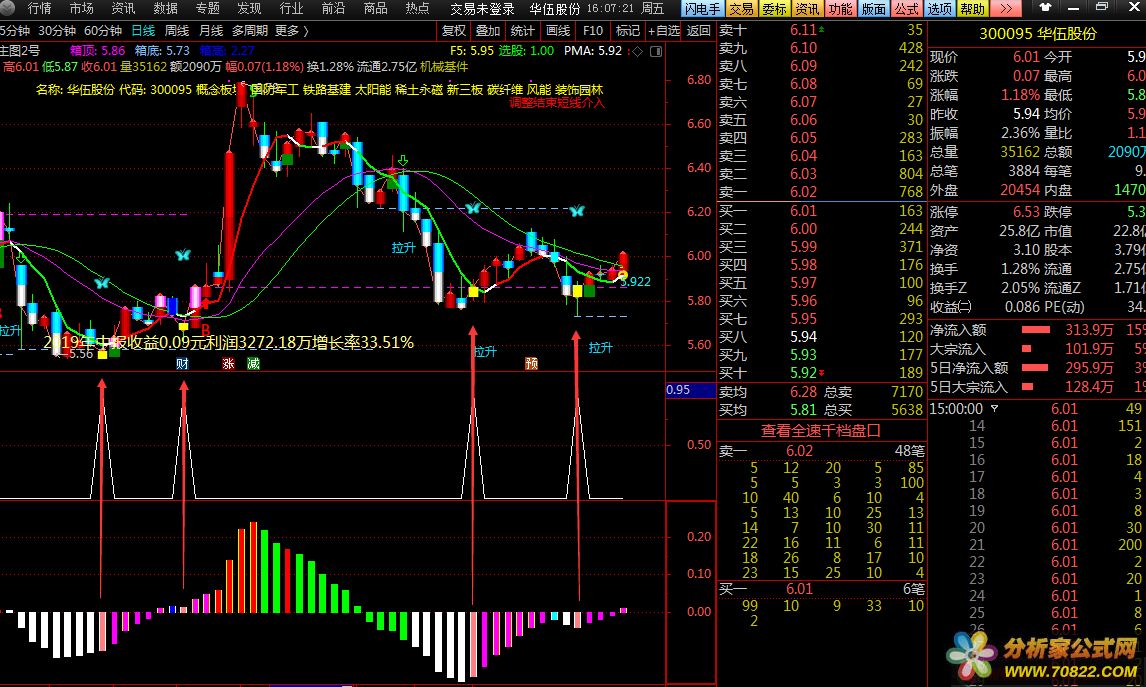Click 交易未登录 trading login status

pos(482,9)
